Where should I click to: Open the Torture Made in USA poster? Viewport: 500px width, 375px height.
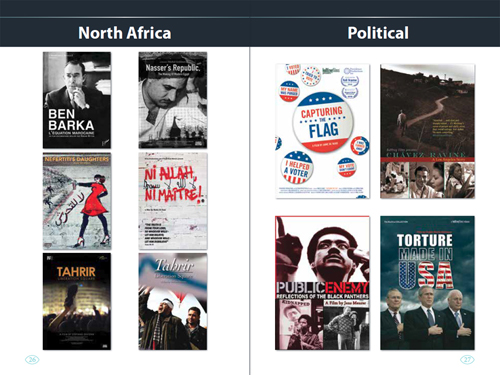point(427,283)
